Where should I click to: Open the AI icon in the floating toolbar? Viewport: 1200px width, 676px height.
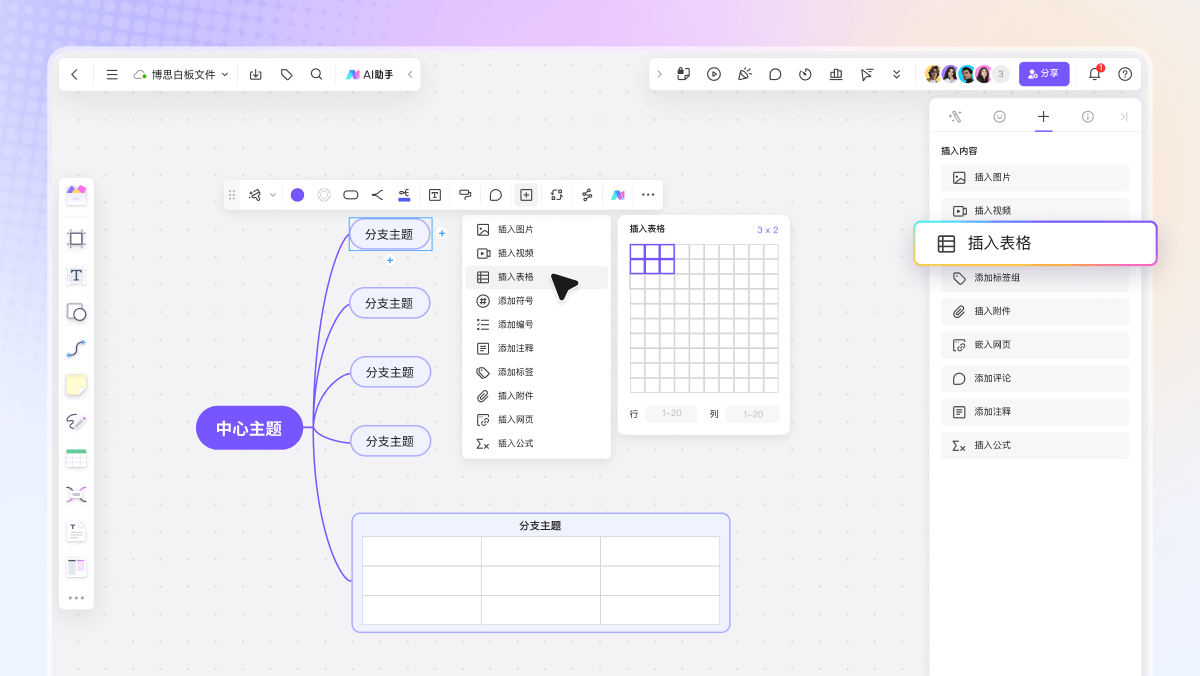coord(618,195)
